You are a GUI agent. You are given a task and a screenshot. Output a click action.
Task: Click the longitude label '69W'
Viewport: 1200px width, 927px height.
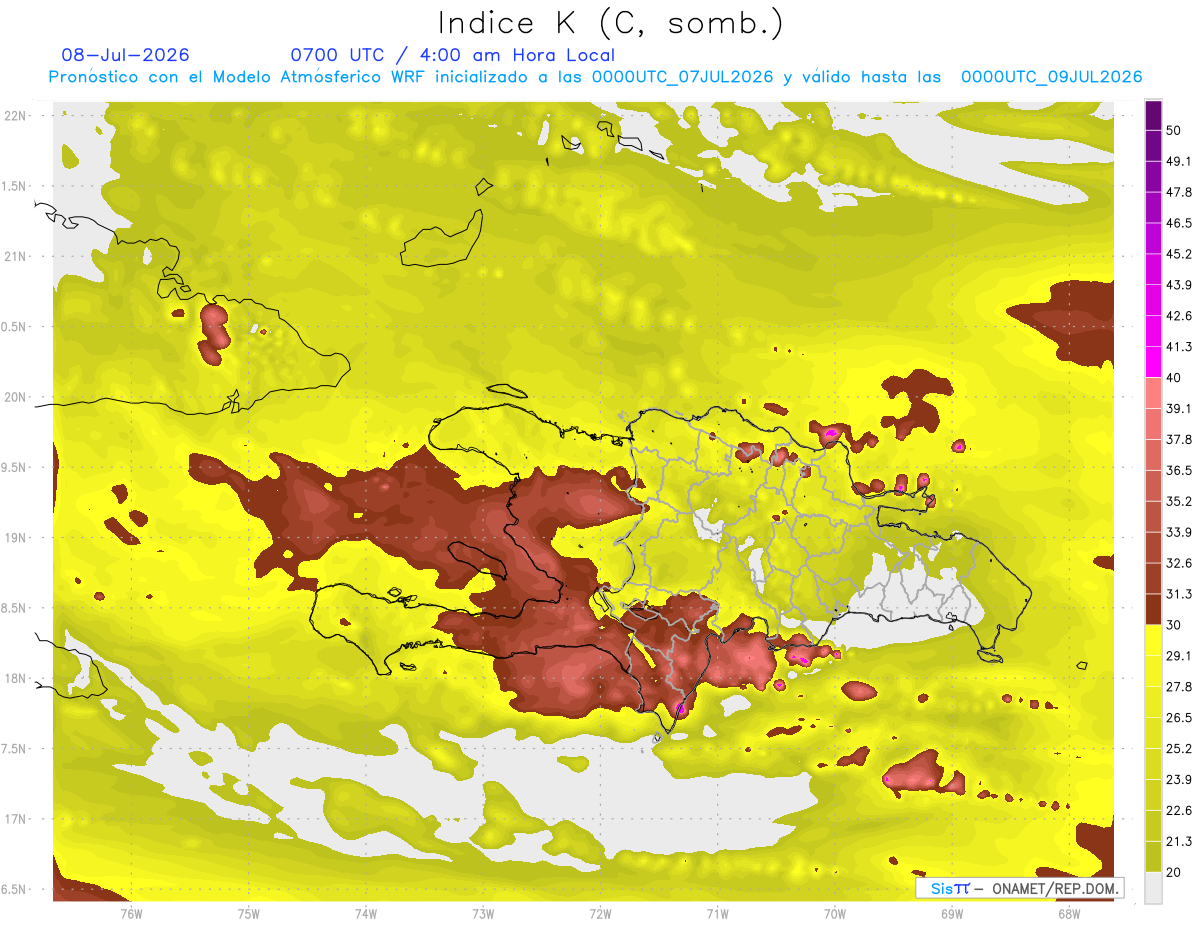pyautogui.click(x=952, y=914)
